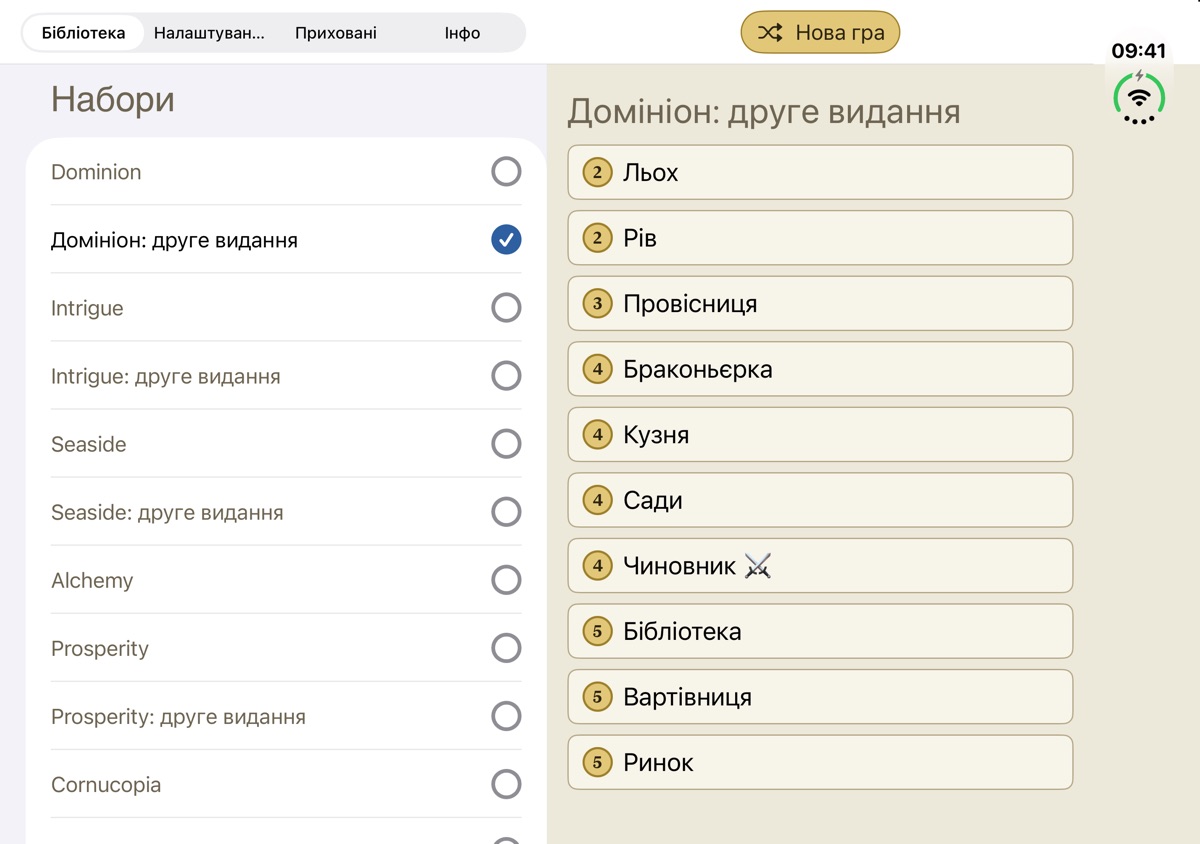
Task: Select the Dominion set radio button
Action: pyautogui.click(x=506, y=172)
